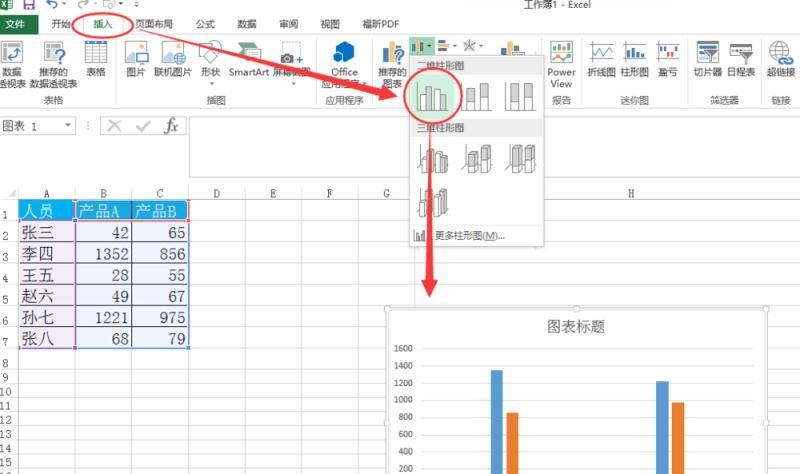800x474 pixels.
Task: Switch to the 公式 tab
Action: coord(205,24)
